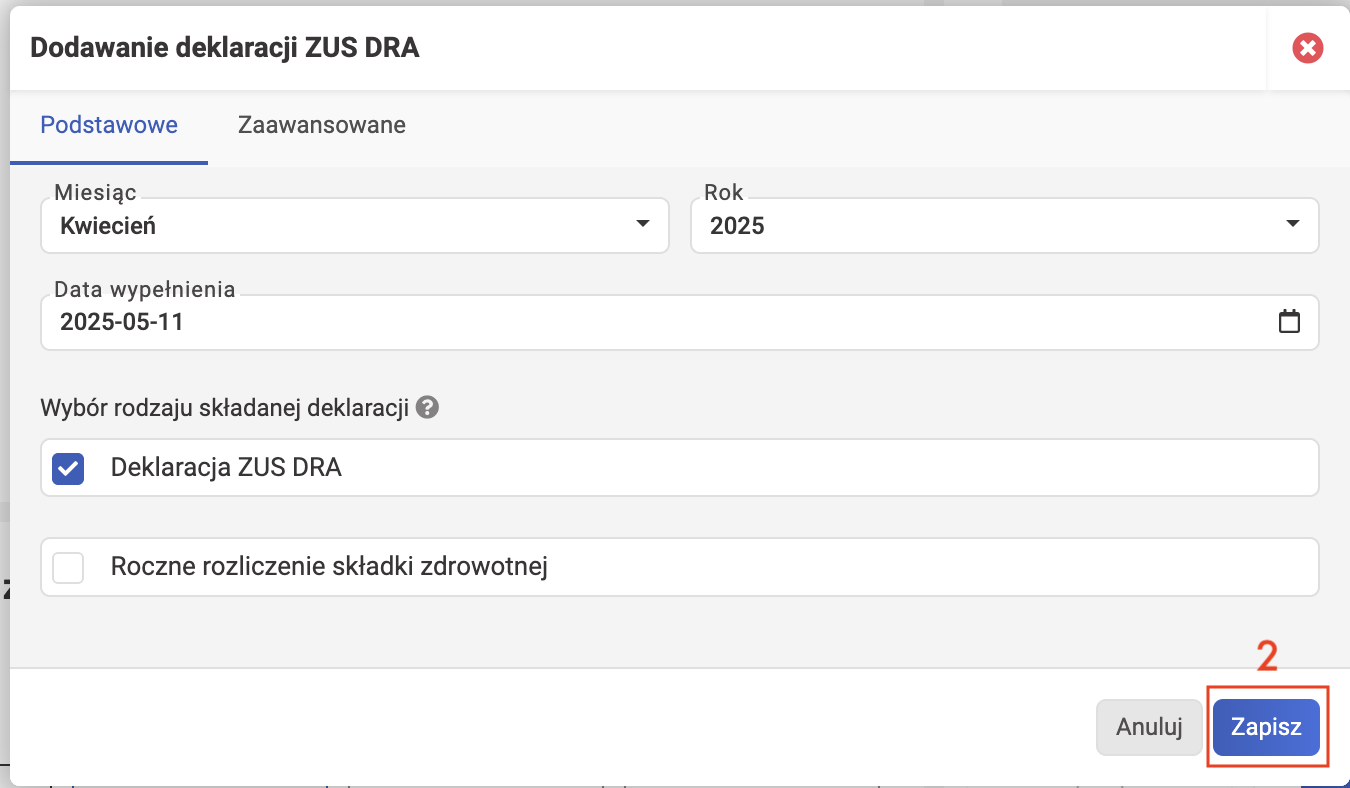Click the Wybór rodzaju składanej deklaracji heading
The height and width of the screenshot is (788, 1350).
point(225,408)
